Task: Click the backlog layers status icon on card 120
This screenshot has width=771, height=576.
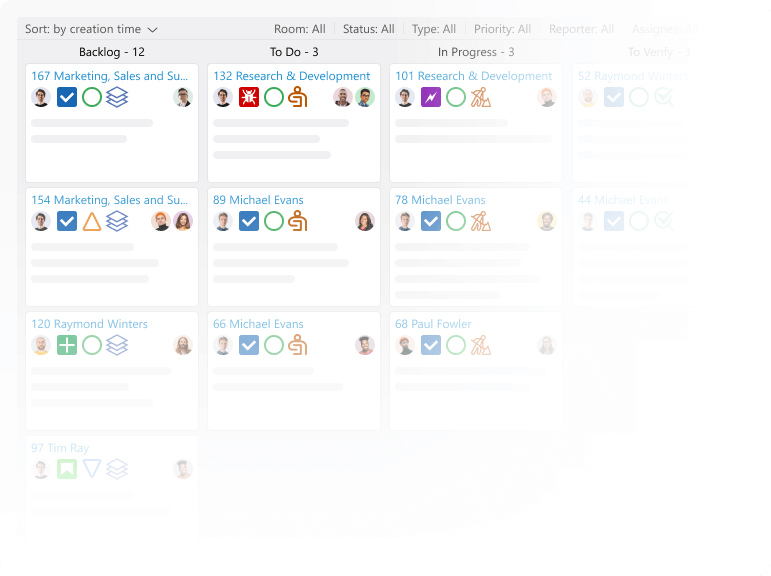Action: click(x=117, y=345)
